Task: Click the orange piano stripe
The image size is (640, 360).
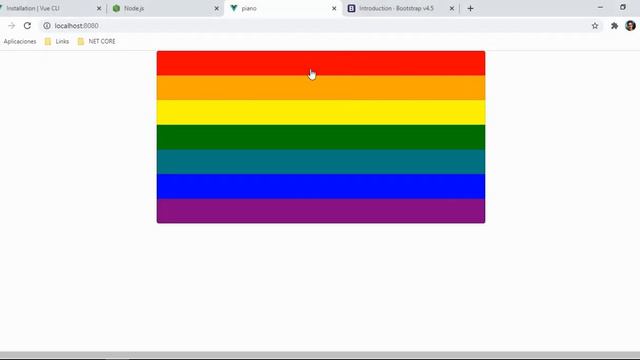Action: (321, 87)
